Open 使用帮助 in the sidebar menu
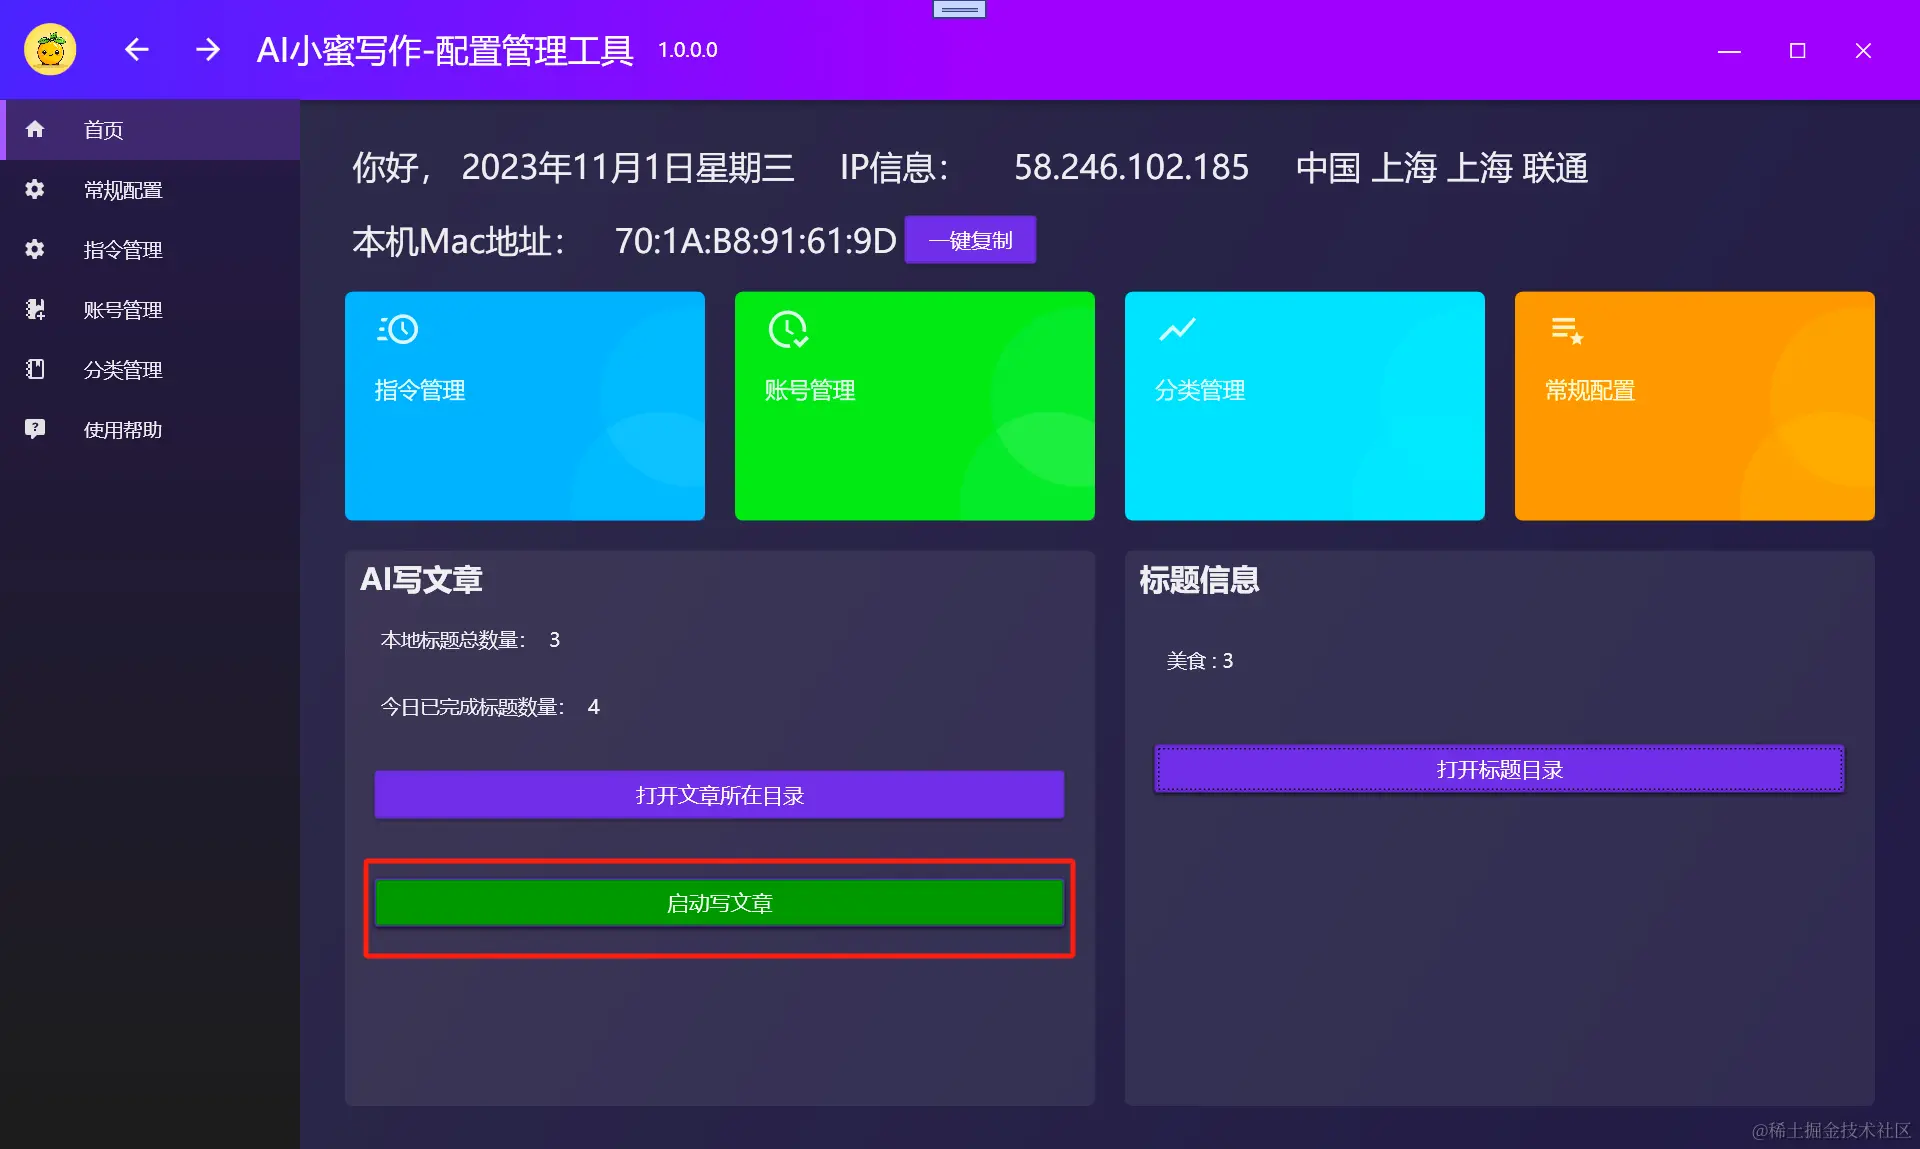 (123, 430)
